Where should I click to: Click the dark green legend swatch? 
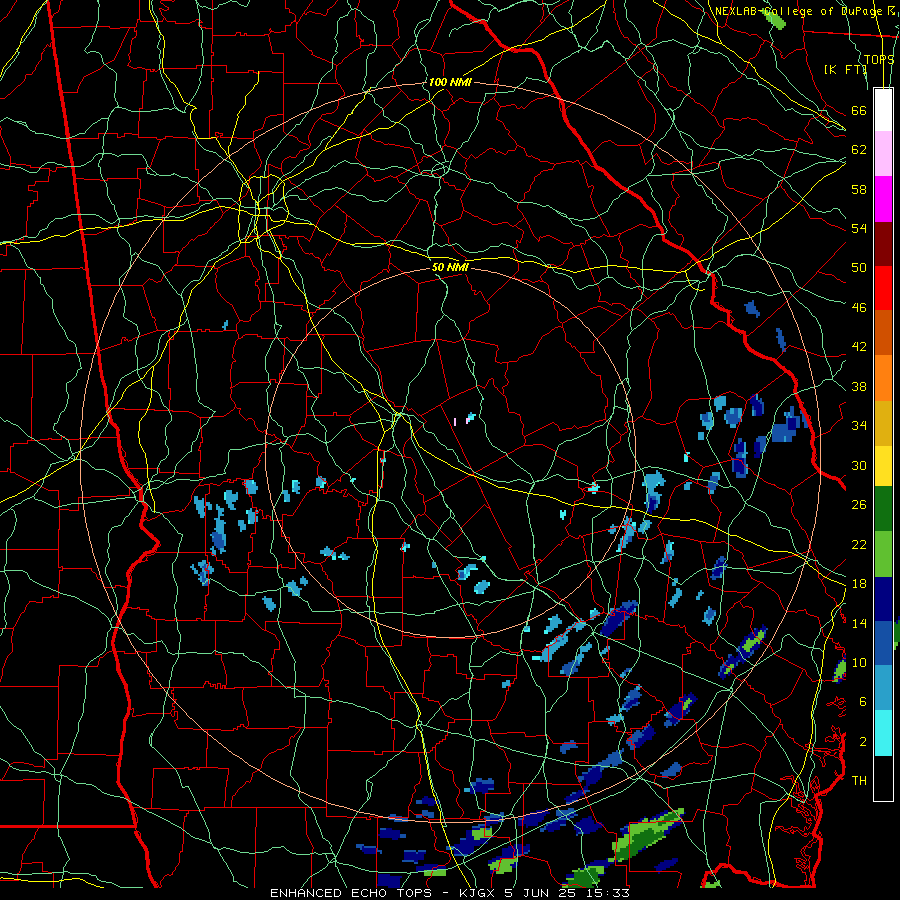click(x=883, y=509)
